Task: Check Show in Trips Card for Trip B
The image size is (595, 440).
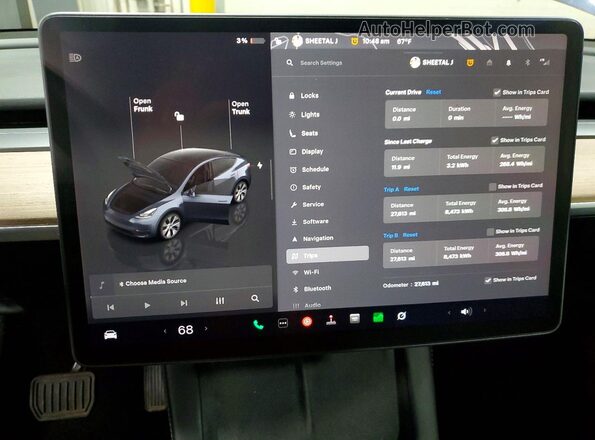Action: click(x=490, y=231)
